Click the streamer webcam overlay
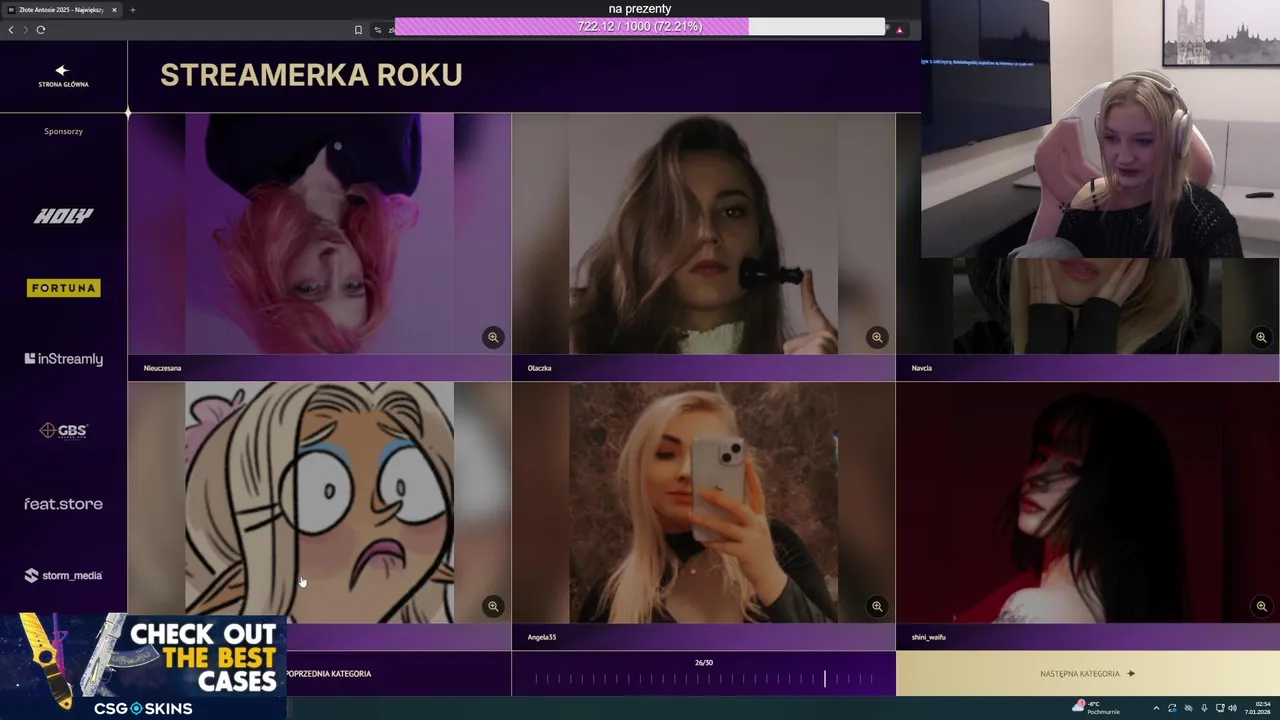1280x720 pixels. pos(1100,129)
